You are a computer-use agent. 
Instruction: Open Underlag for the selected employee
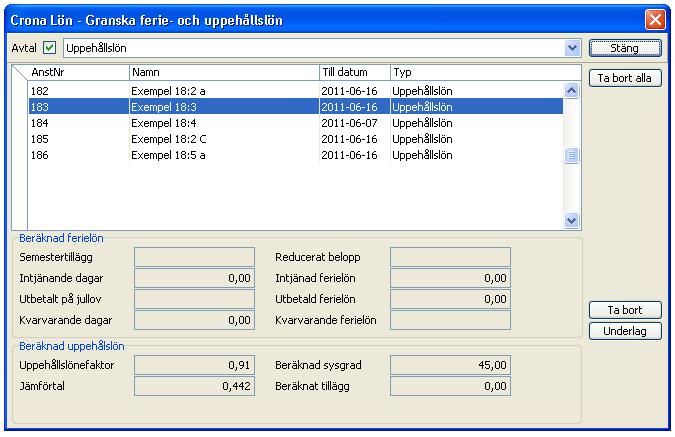click(625, 331)
